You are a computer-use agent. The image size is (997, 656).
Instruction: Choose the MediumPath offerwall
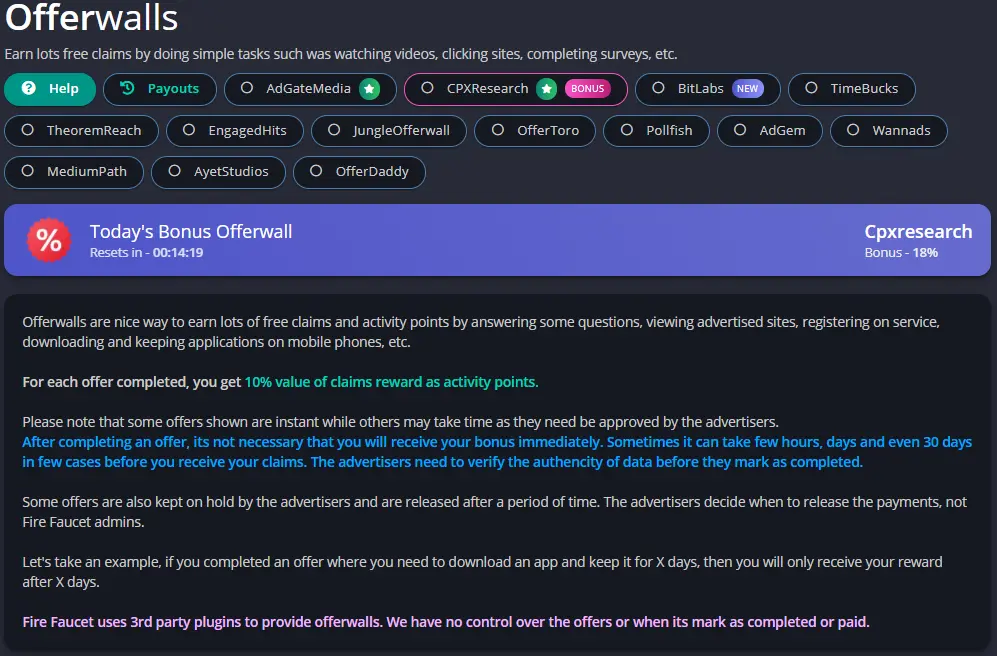click(x=74, y=172)
